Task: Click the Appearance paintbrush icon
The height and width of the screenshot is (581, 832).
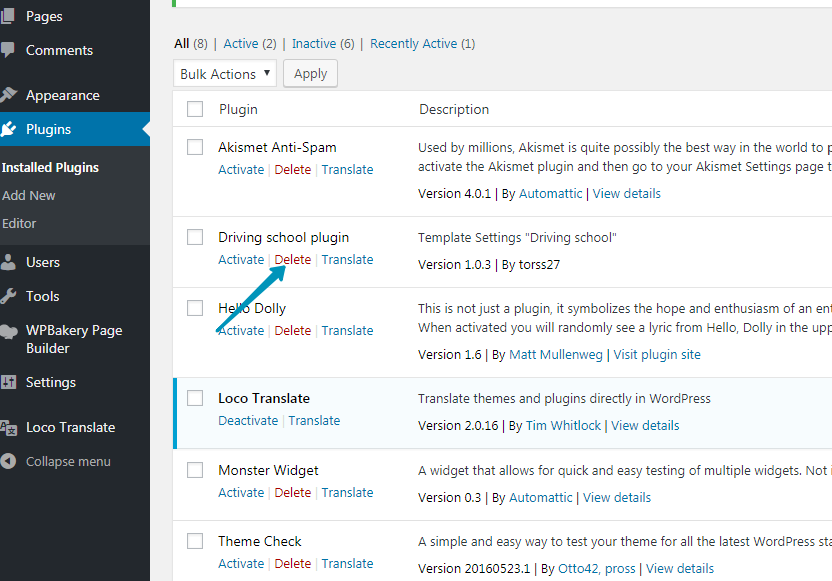Action: click(8, 95)
